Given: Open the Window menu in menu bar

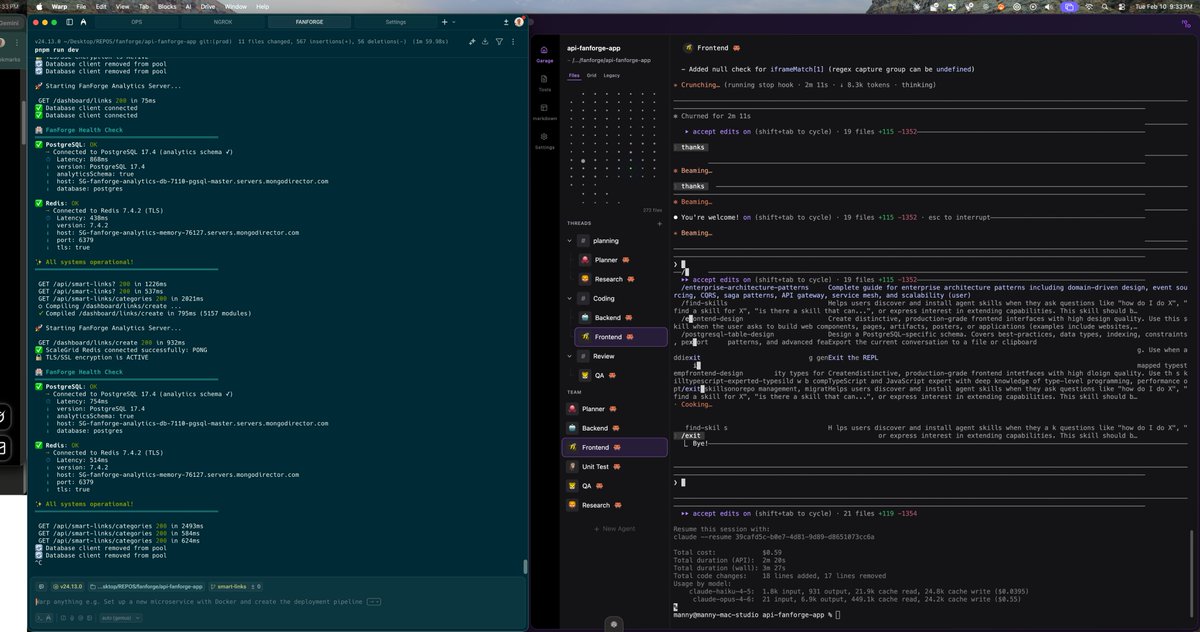Looking at the screenshot, I should [x=236, y=6].
